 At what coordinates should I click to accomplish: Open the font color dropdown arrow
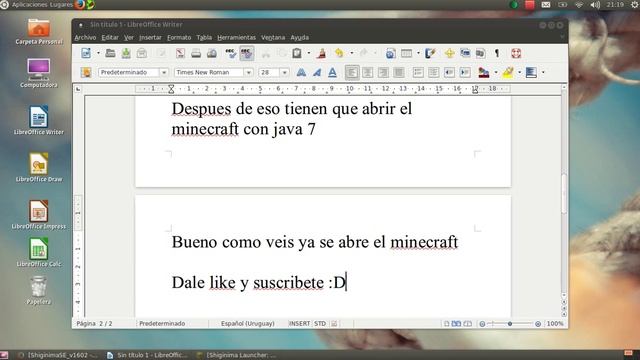coord(496,72)
